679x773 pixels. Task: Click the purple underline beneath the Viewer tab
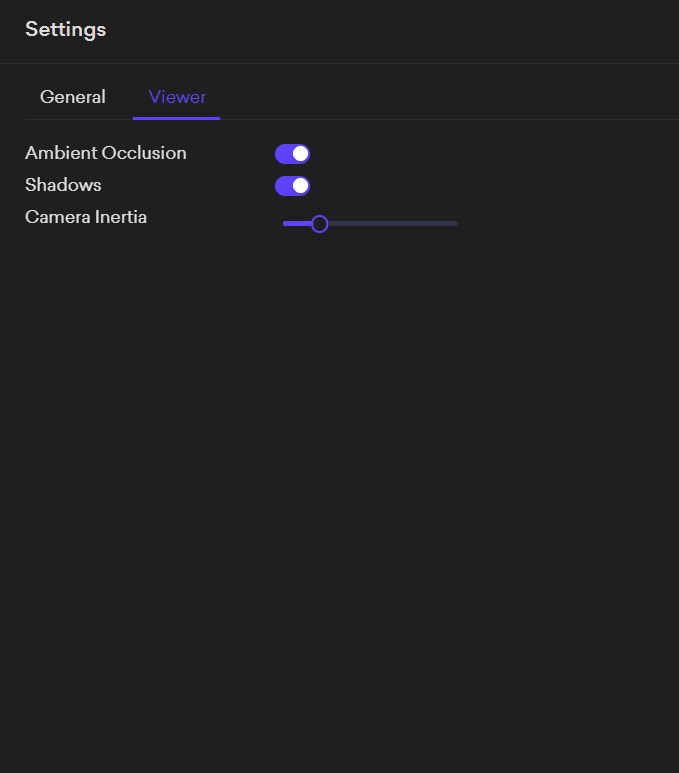pyautogui.click(x=177, y=118)
